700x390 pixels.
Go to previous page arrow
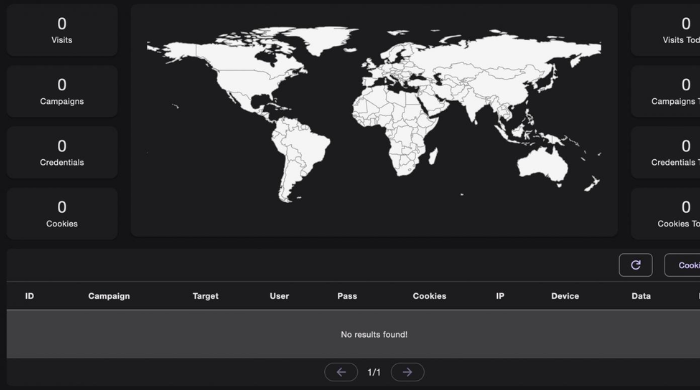click(341, 372)
